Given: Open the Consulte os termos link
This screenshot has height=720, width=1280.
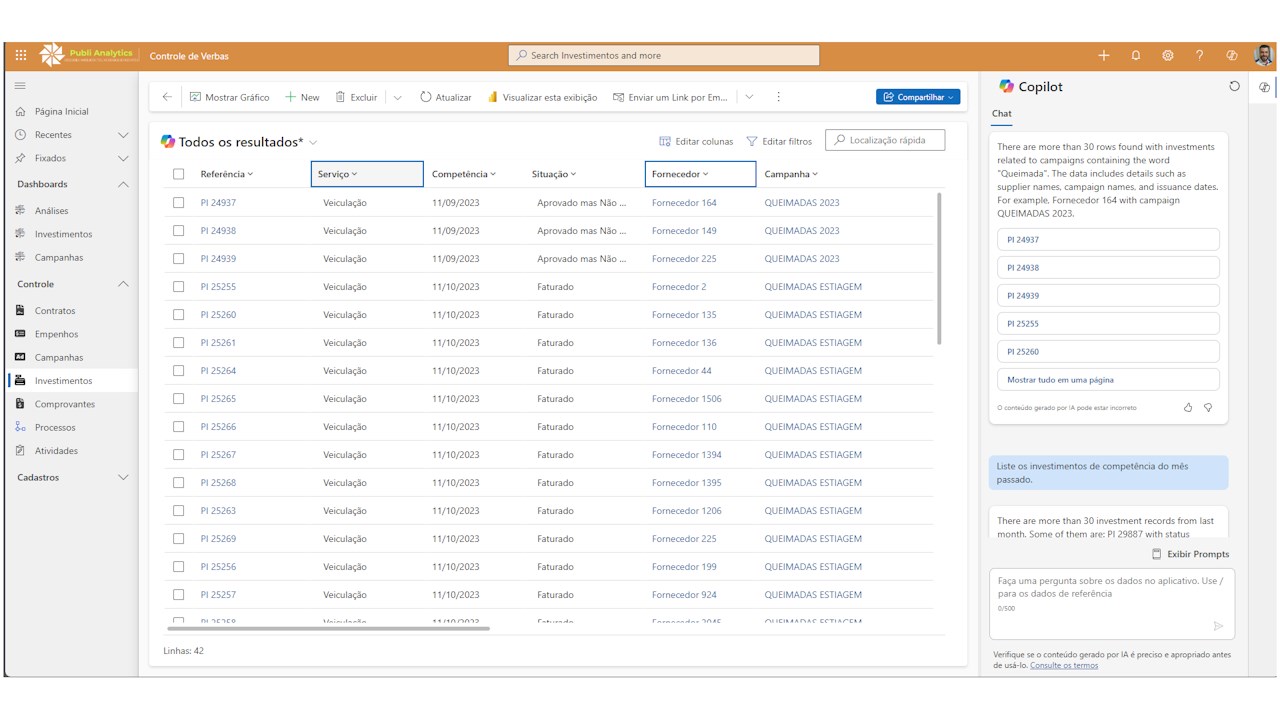Looking at the screenshot, I should click(x=1064, y=666).
